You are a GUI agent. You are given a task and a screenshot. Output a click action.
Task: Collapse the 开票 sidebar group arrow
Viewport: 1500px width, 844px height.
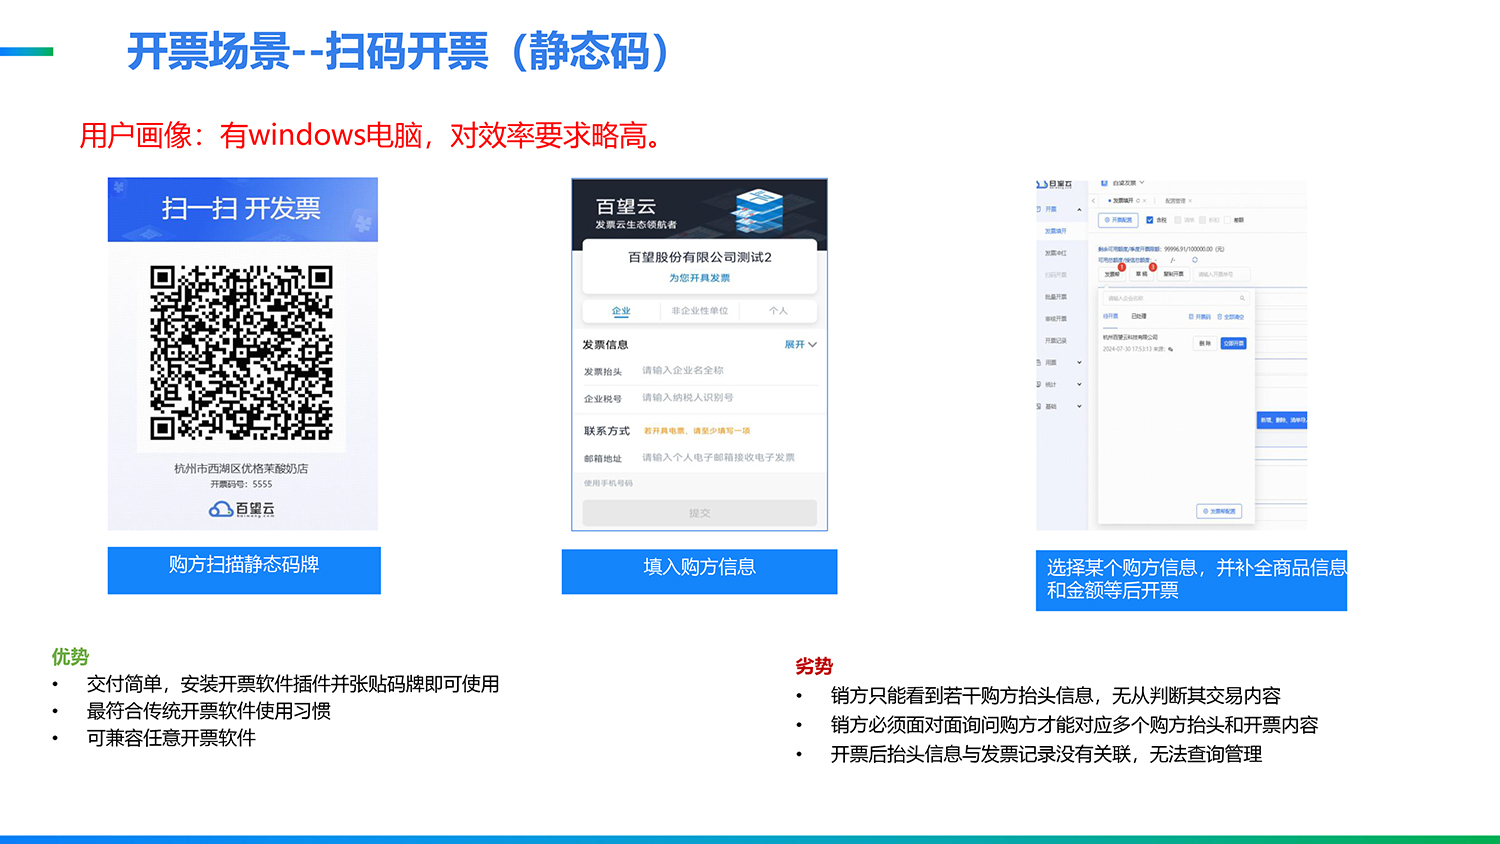(1079, 209)
